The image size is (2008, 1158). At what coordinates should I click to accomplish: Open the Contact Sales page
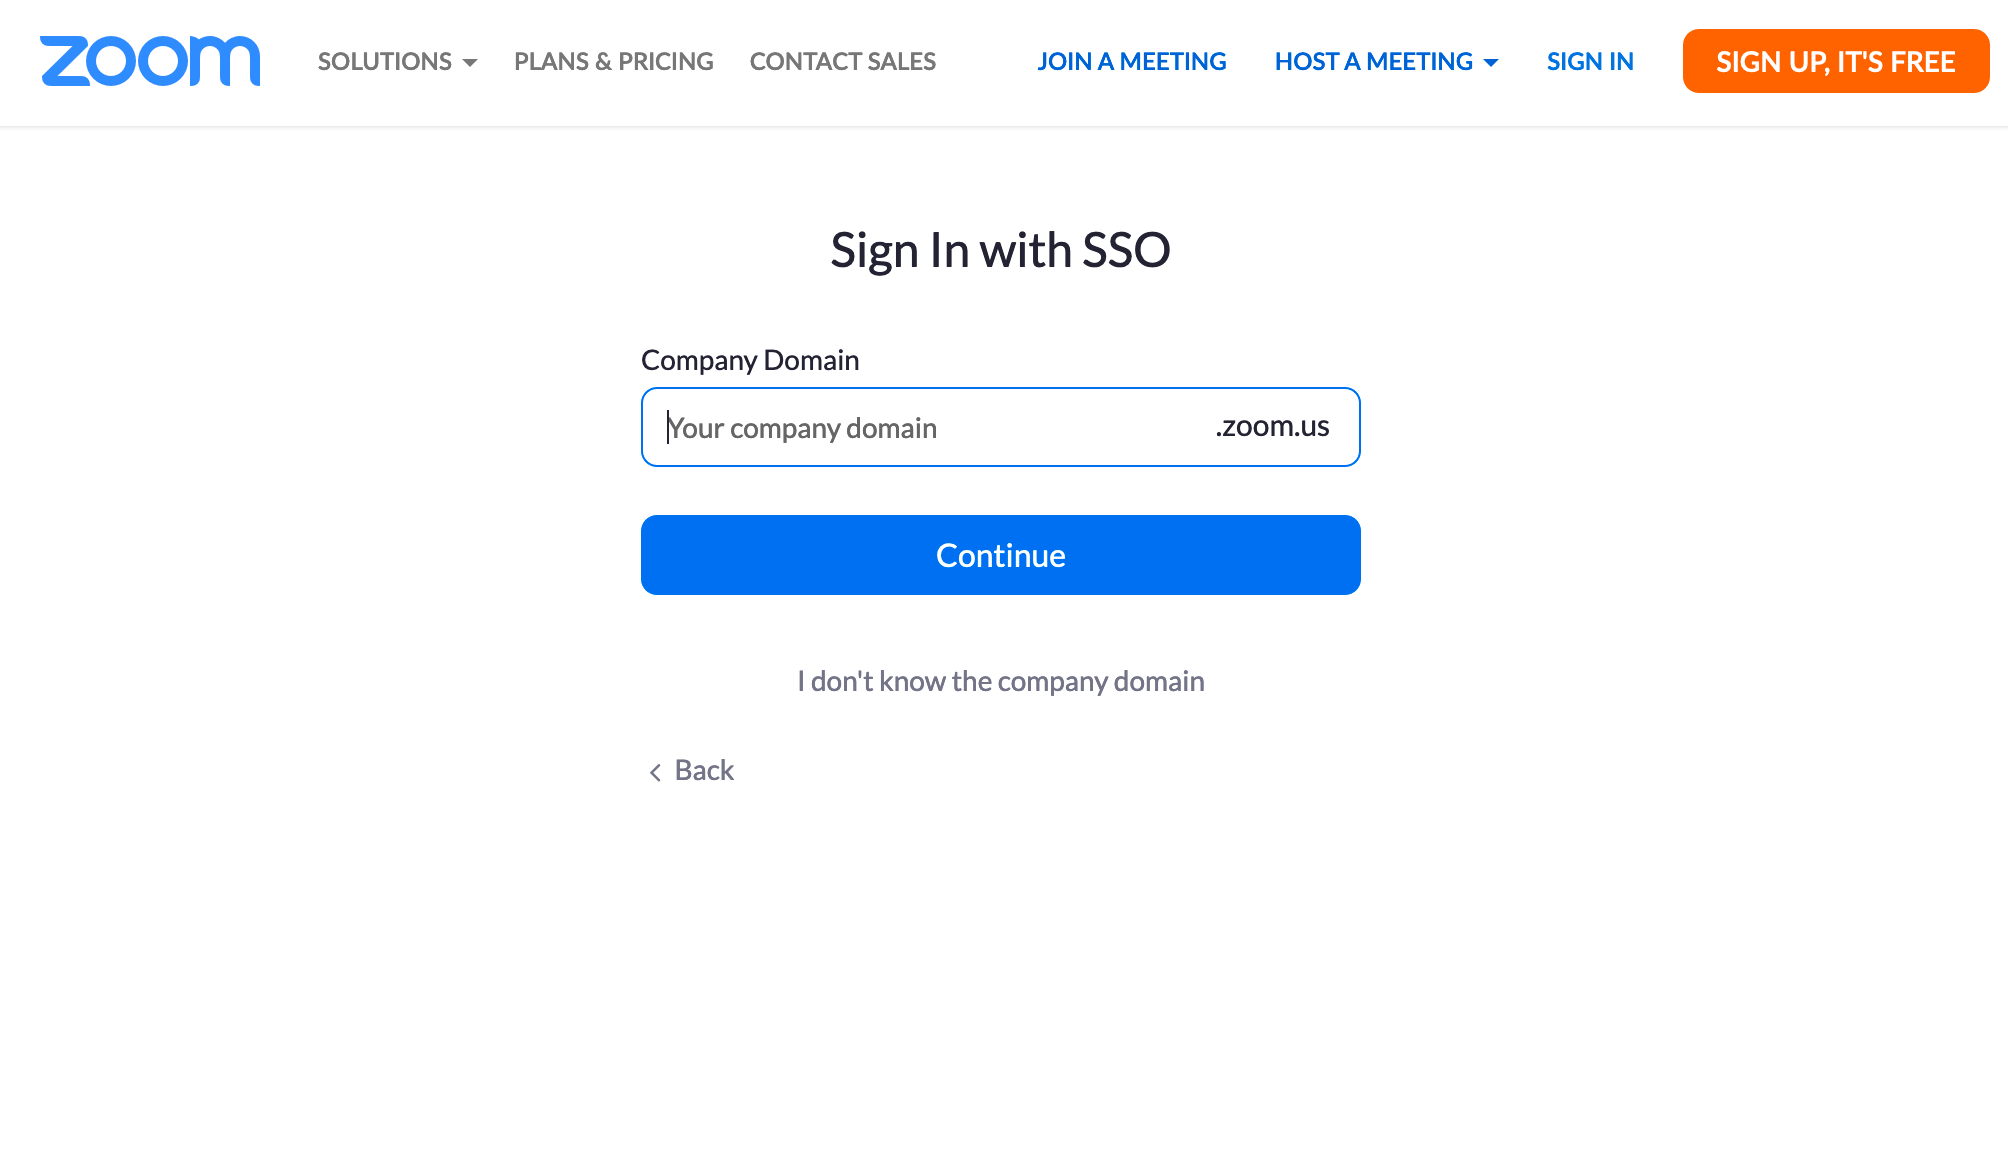point(843,62)
